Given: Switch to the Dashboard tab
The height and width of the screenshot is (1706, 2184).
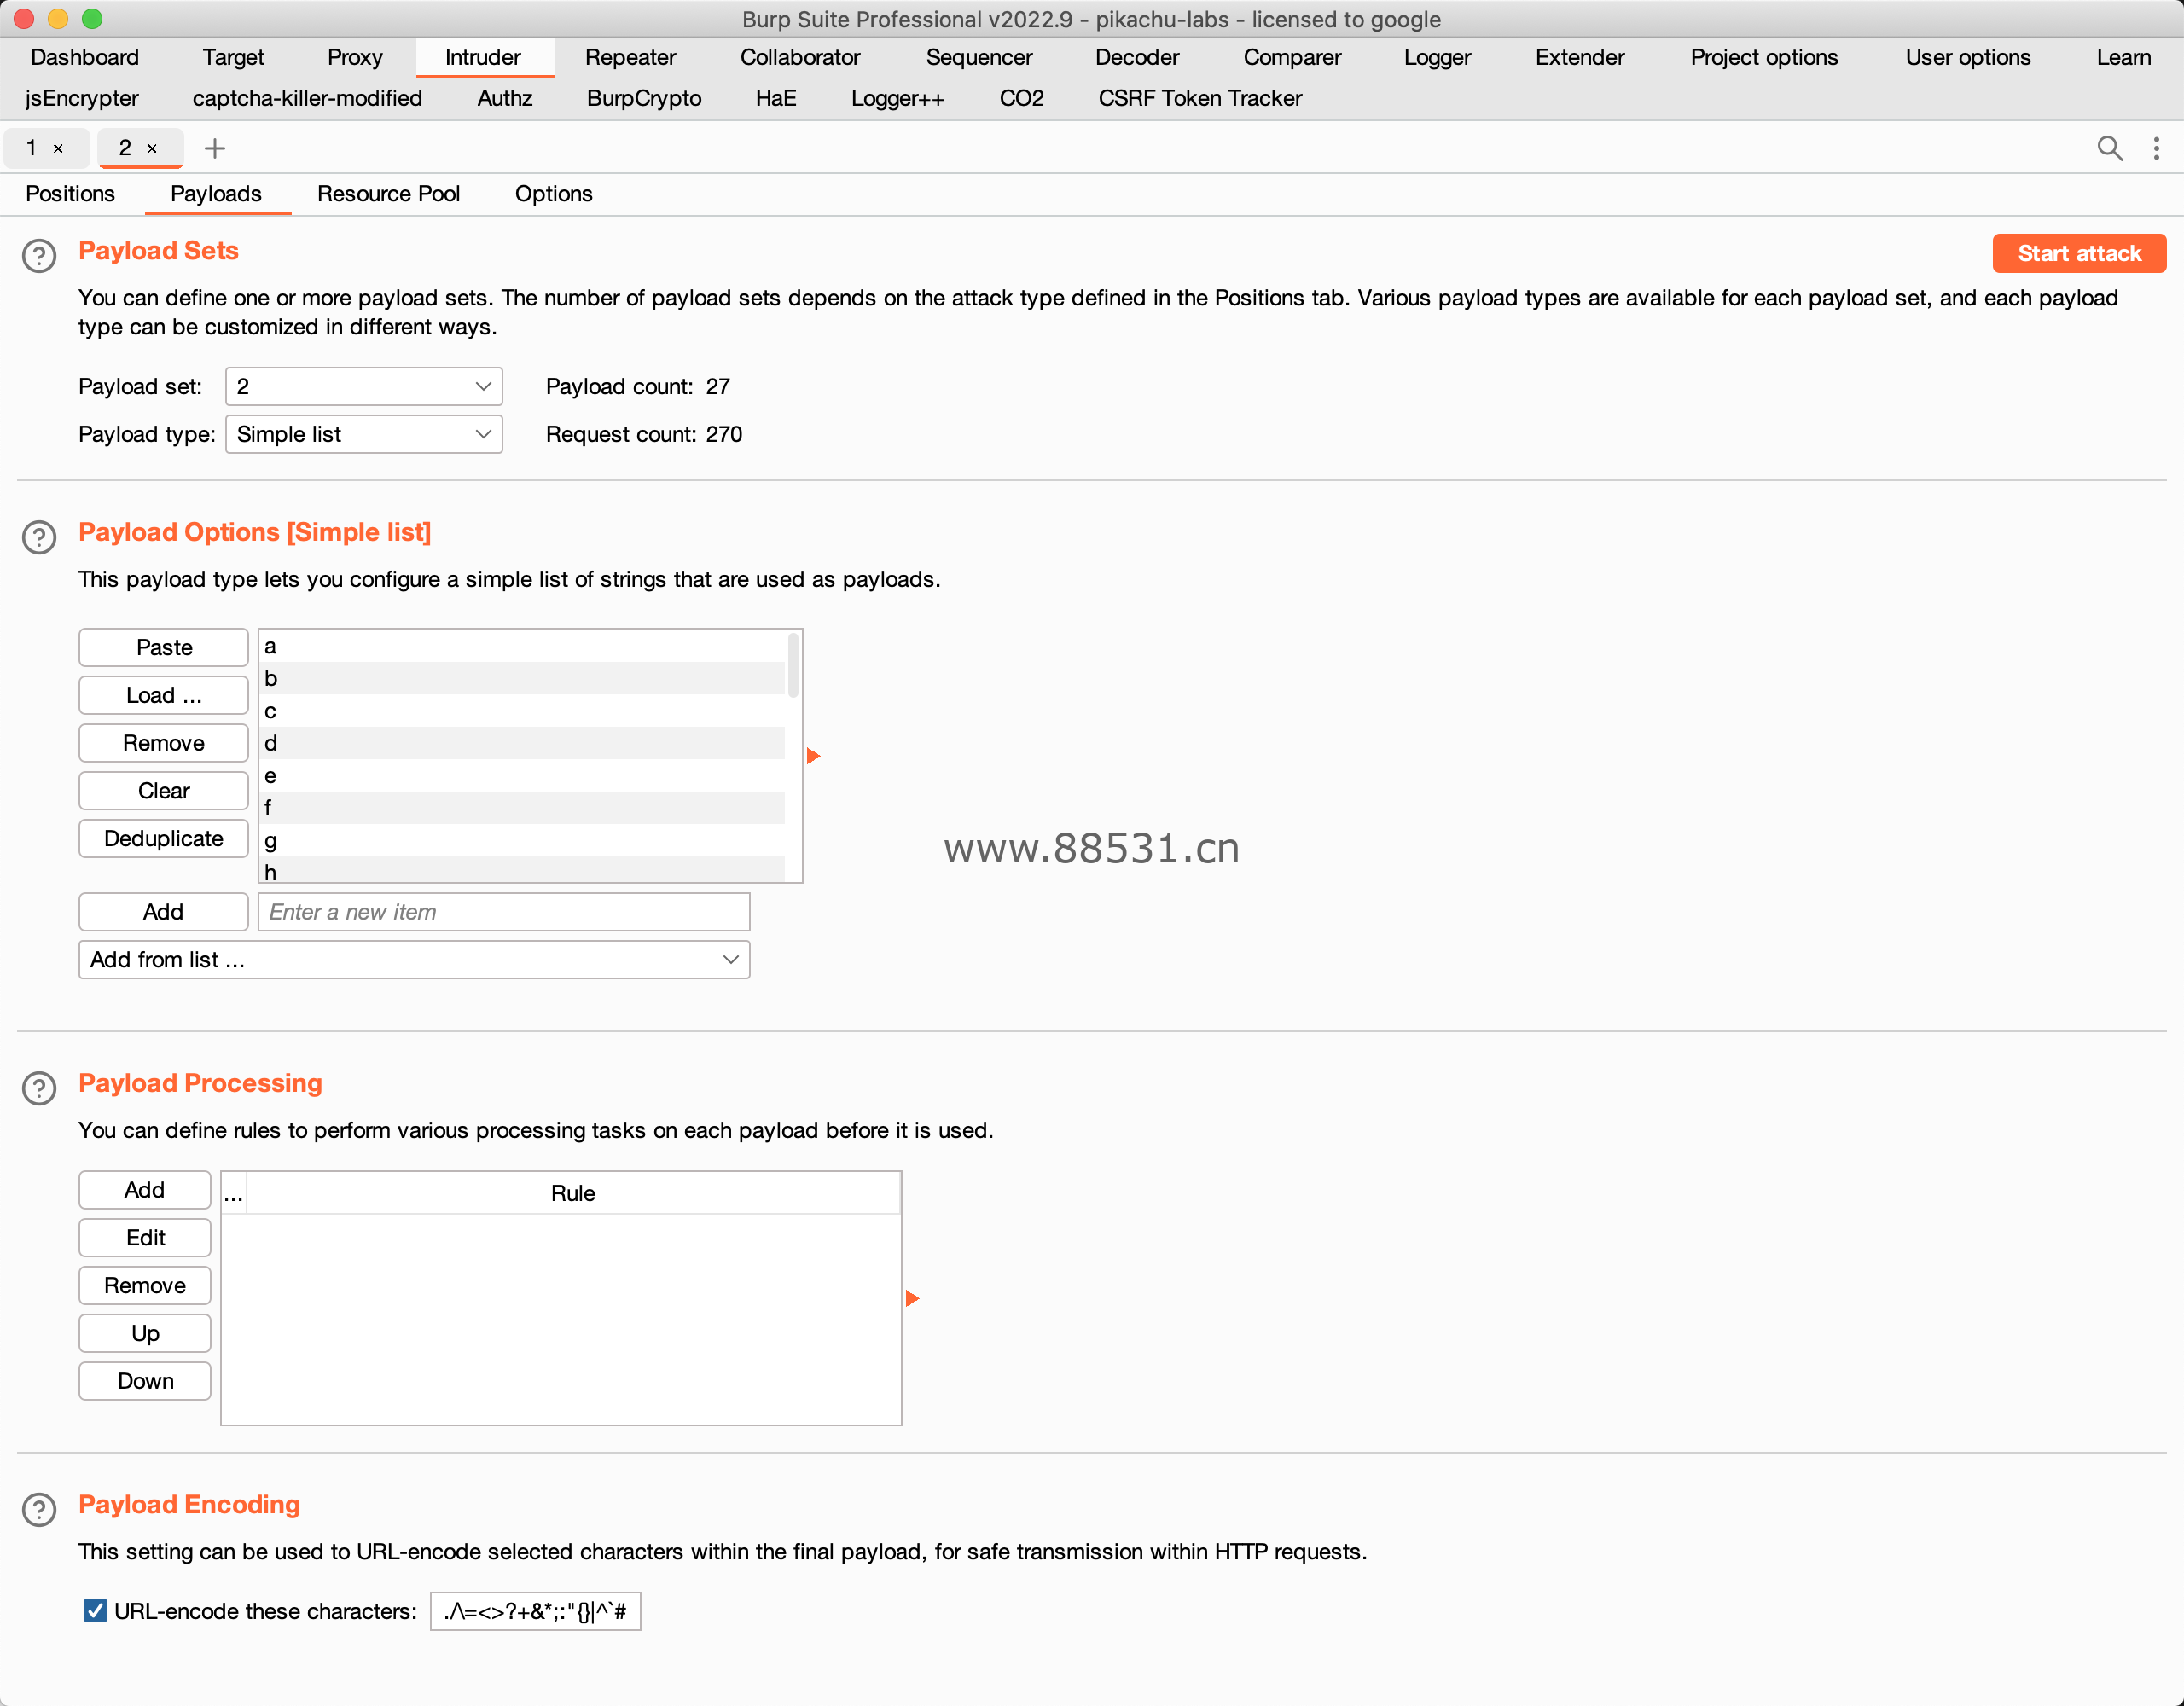Looking at the screenshot, I should [85, 57].
